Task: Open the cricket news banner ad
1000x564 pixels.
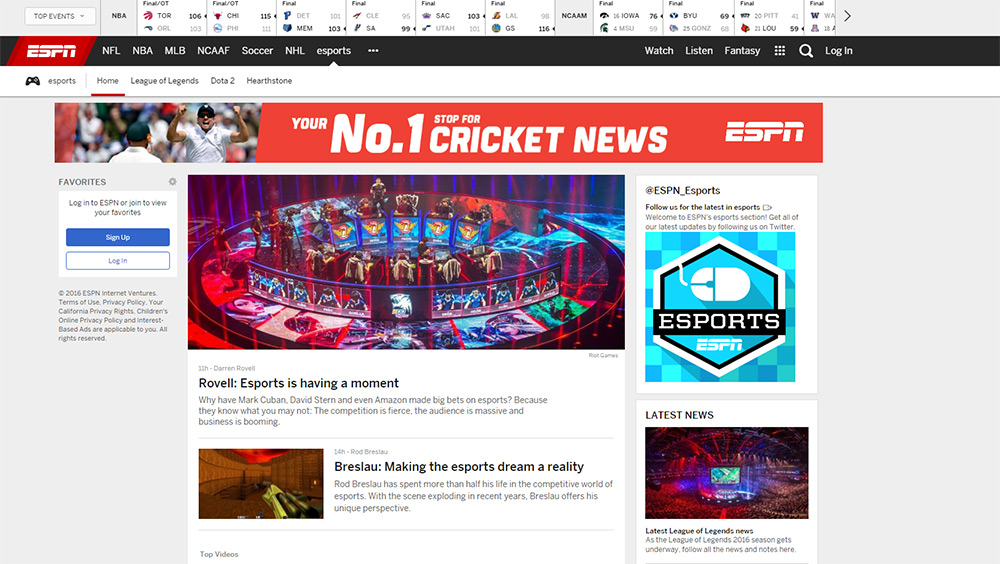Action: (438, 133)
